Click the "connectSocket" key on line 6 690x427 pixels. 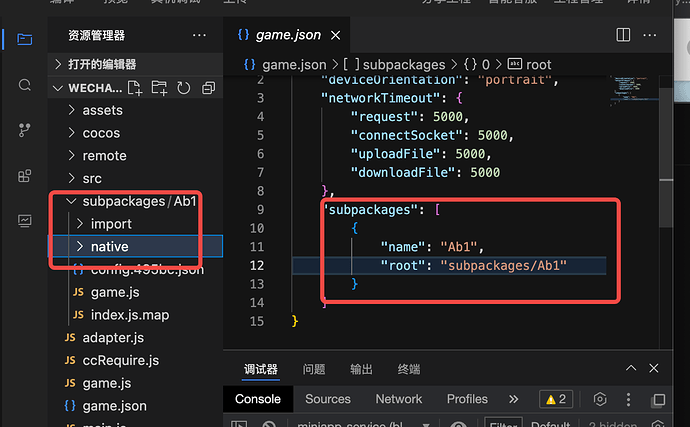pyautogui.click(x=406, y=135)
